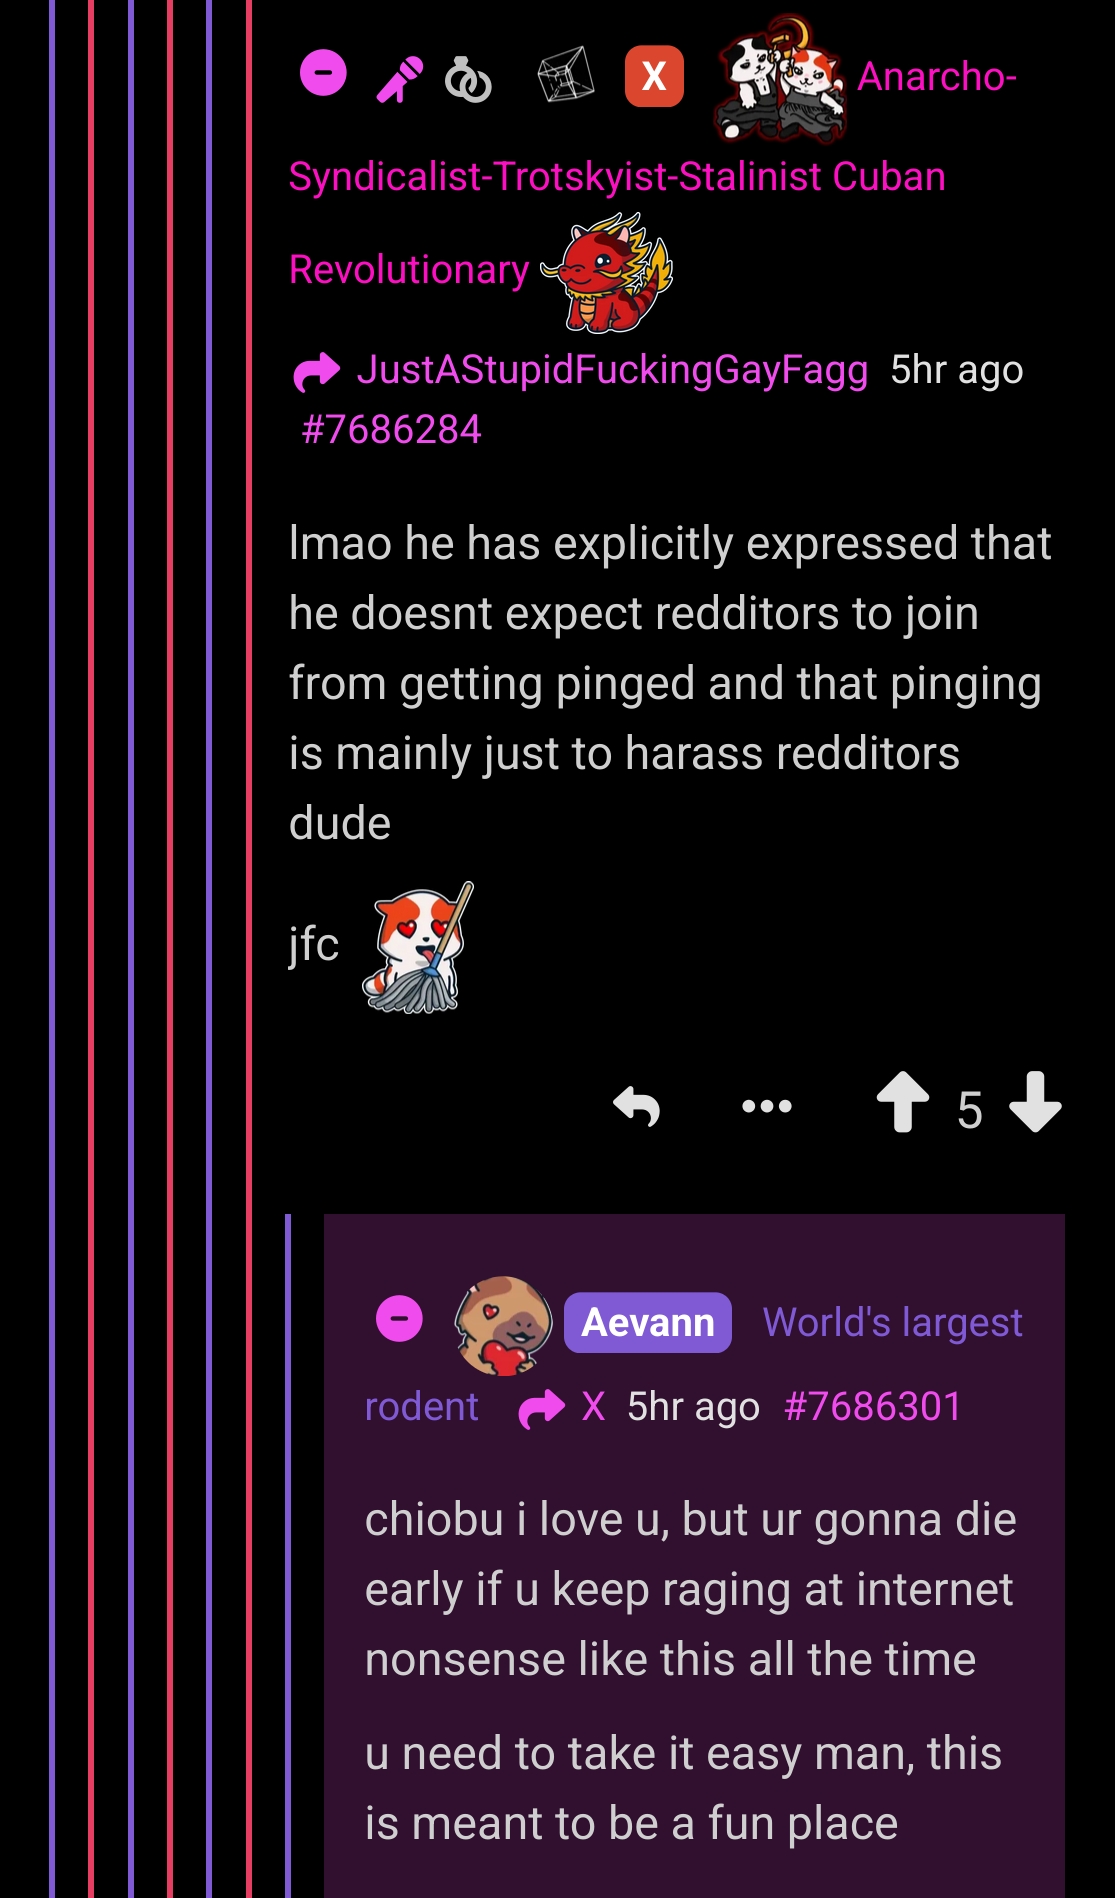This screenshot has width=1115, height=1898.
Task: Open the JustAStupidFuckingGayFagg parent link
Action: pyautogui.click(x=612, y=370)
